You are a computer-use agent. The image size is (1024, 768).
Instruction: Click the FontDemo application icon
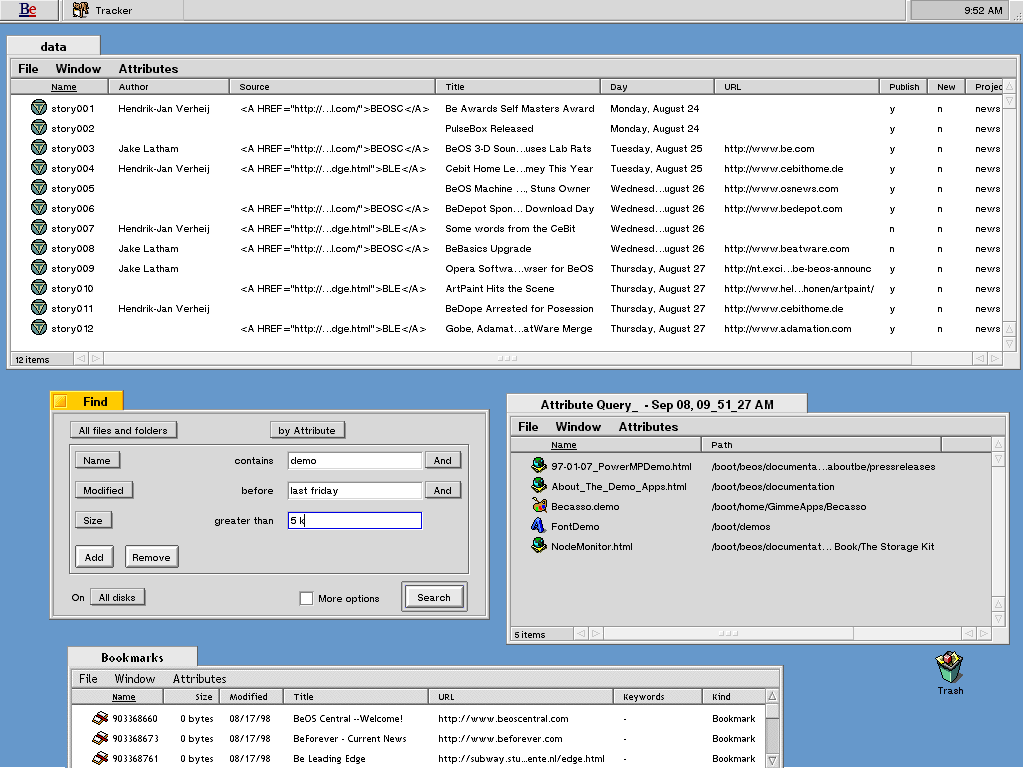[x=539, y=526]
